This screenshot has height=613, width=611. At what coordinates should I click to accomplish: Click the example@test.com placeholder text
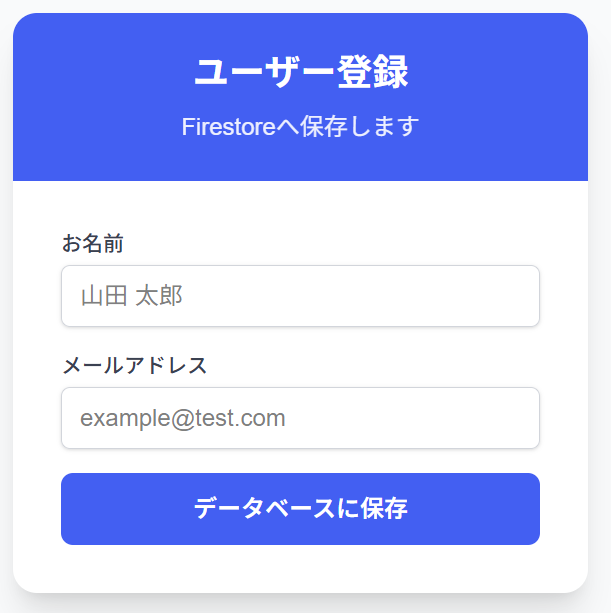(x=183, y=418)
